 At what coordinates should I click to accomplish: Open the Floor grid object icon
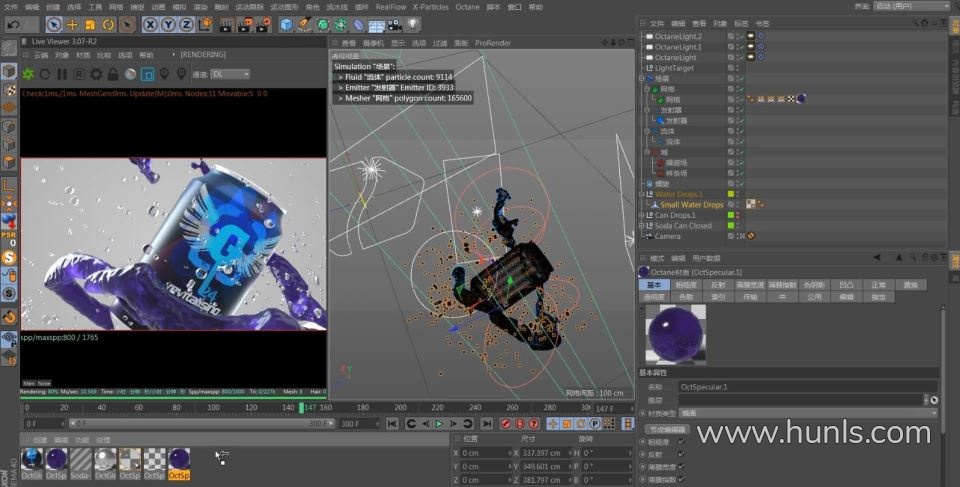[x=377, y=25]
